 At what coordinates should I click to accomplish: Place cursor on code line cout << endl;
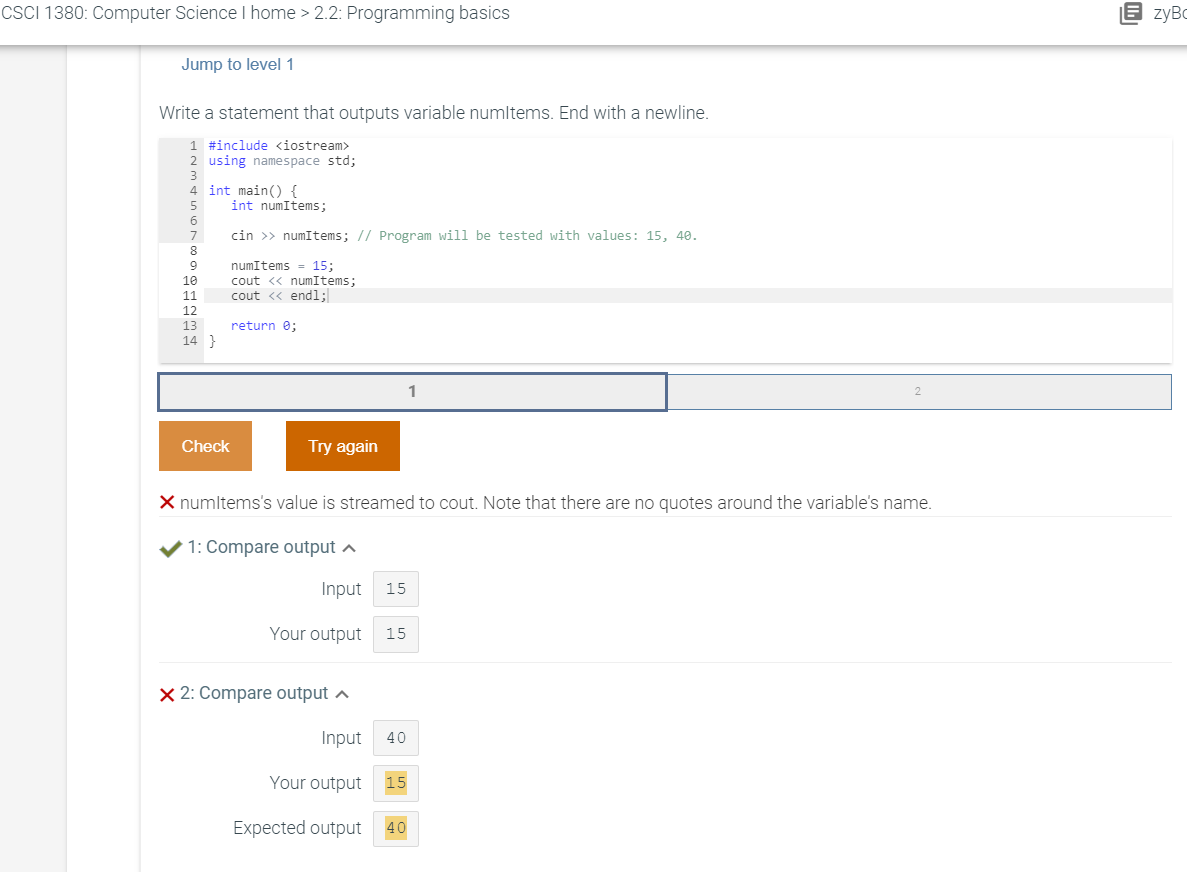point(279,296)
